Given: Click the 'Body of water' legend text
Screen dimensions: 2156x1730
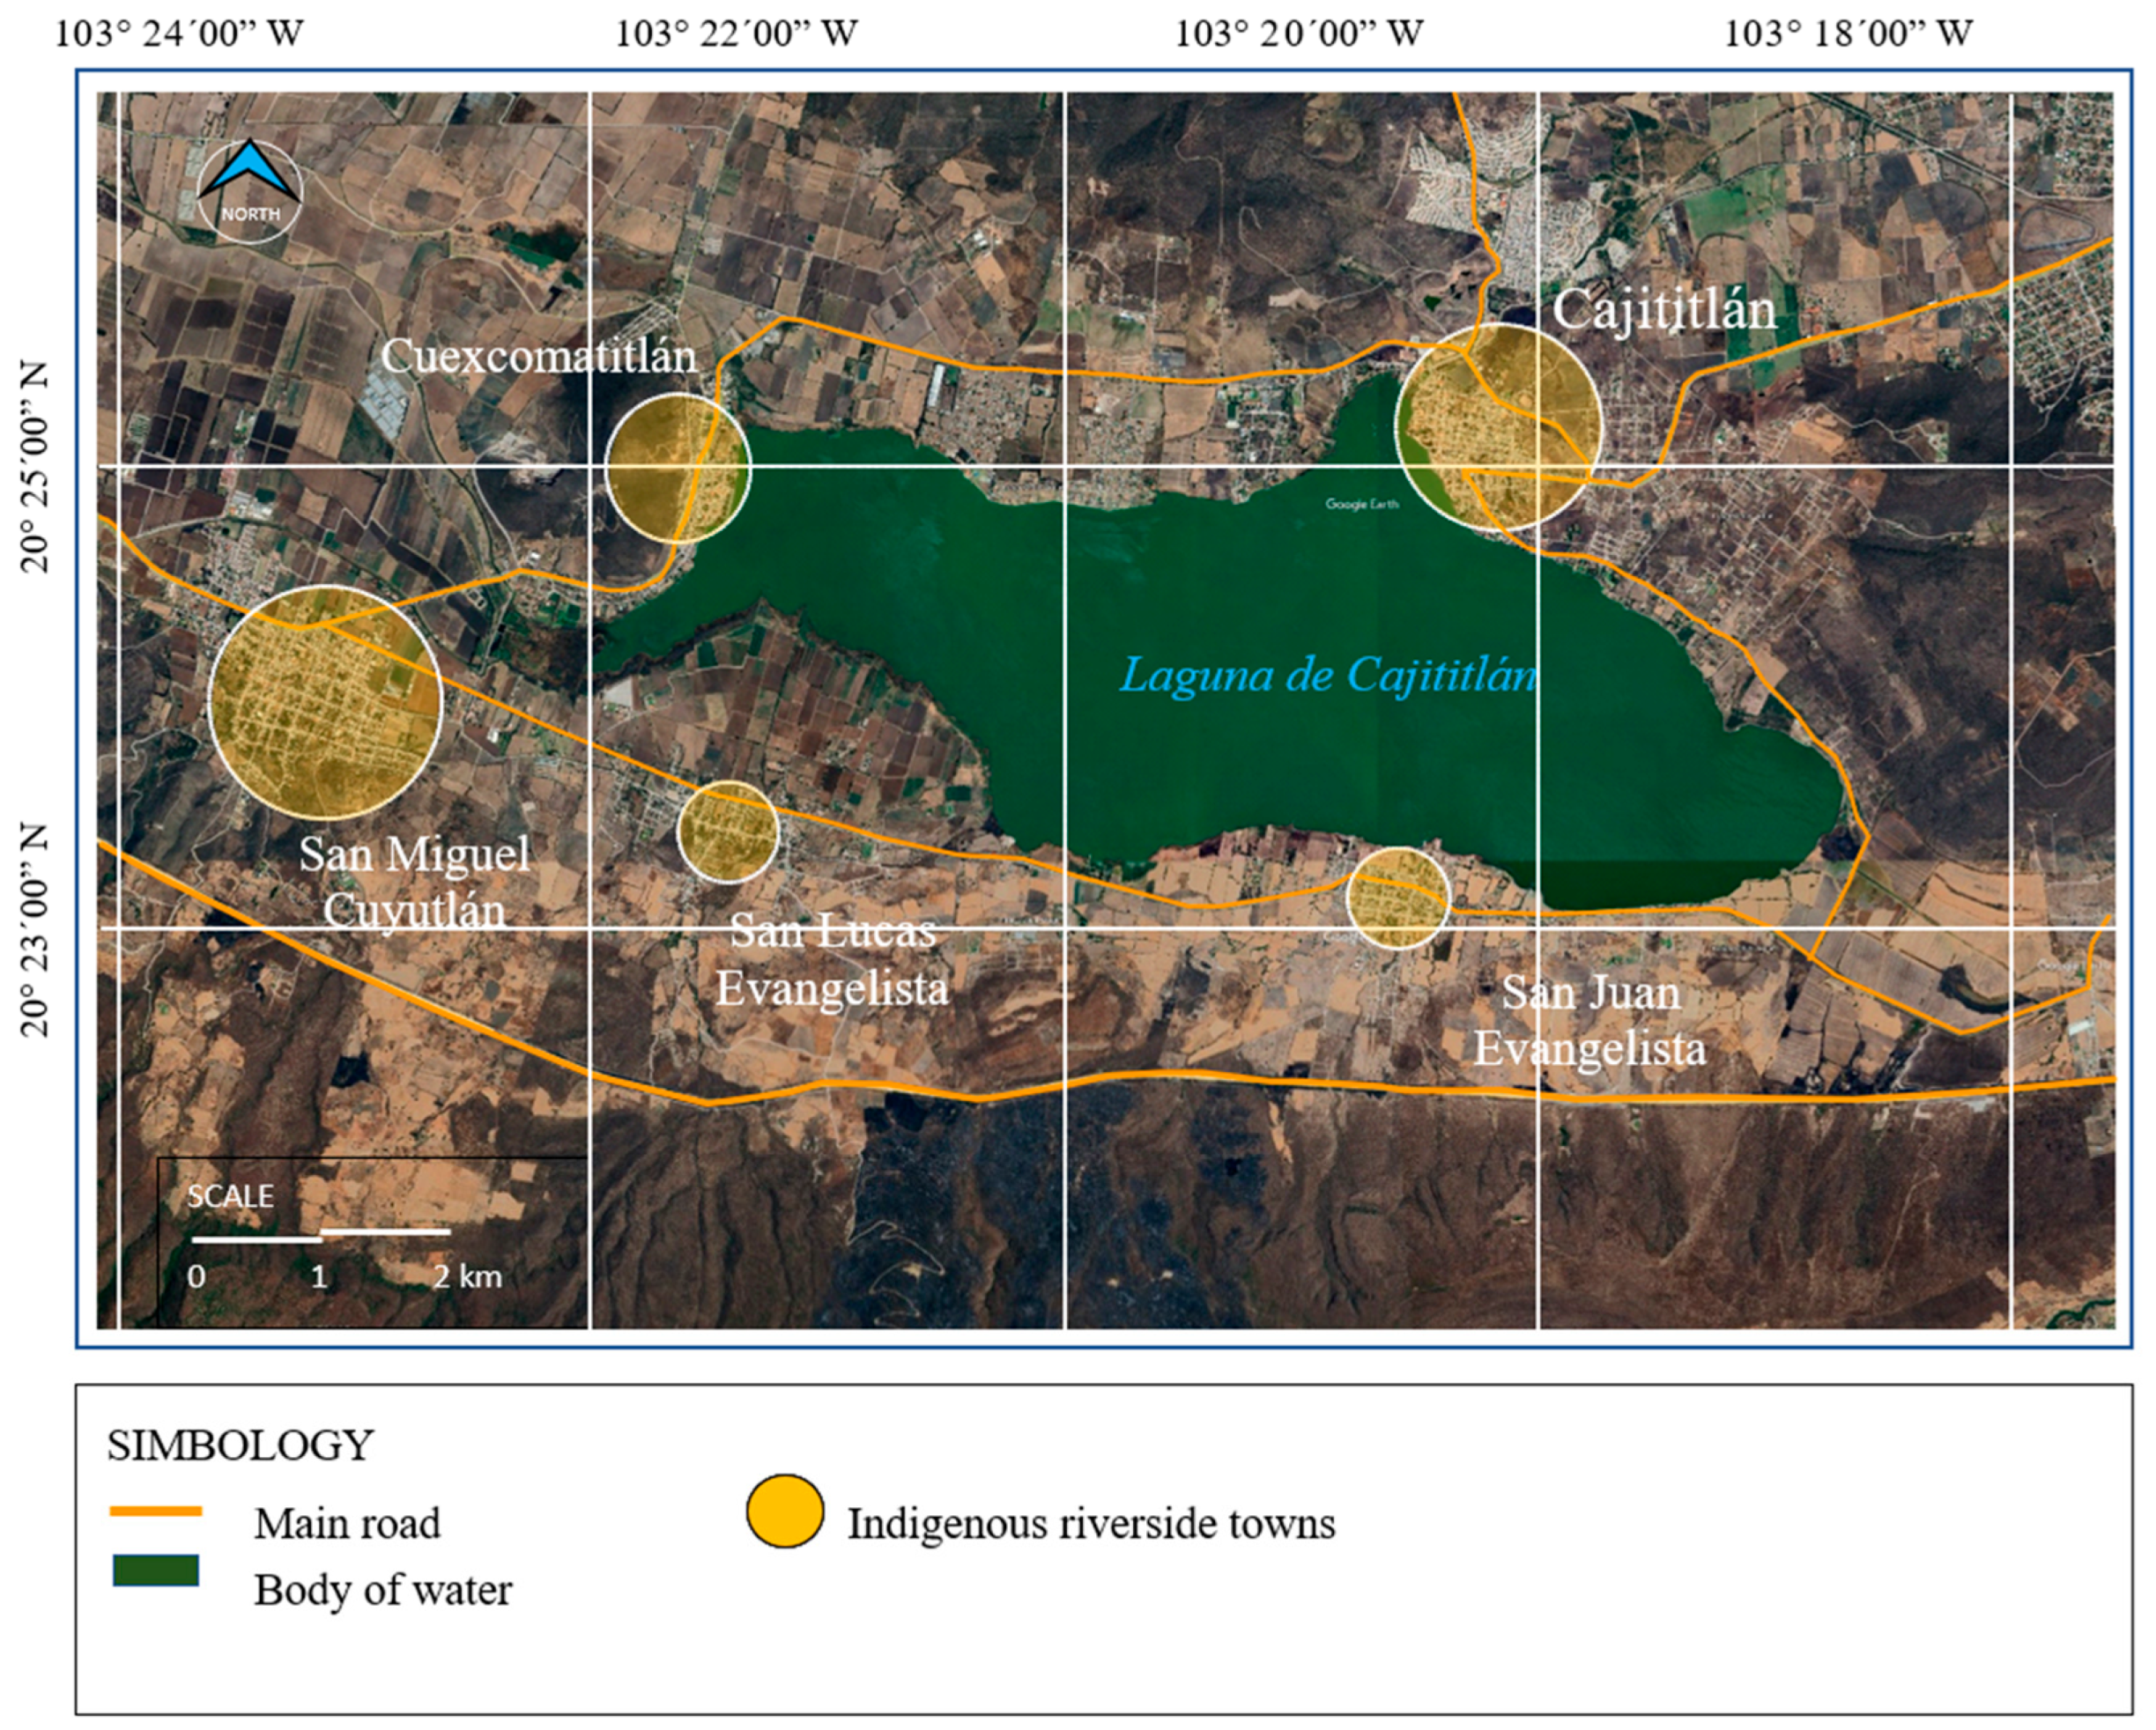Looking at the screenshot, I should (x=383, y=1590).
